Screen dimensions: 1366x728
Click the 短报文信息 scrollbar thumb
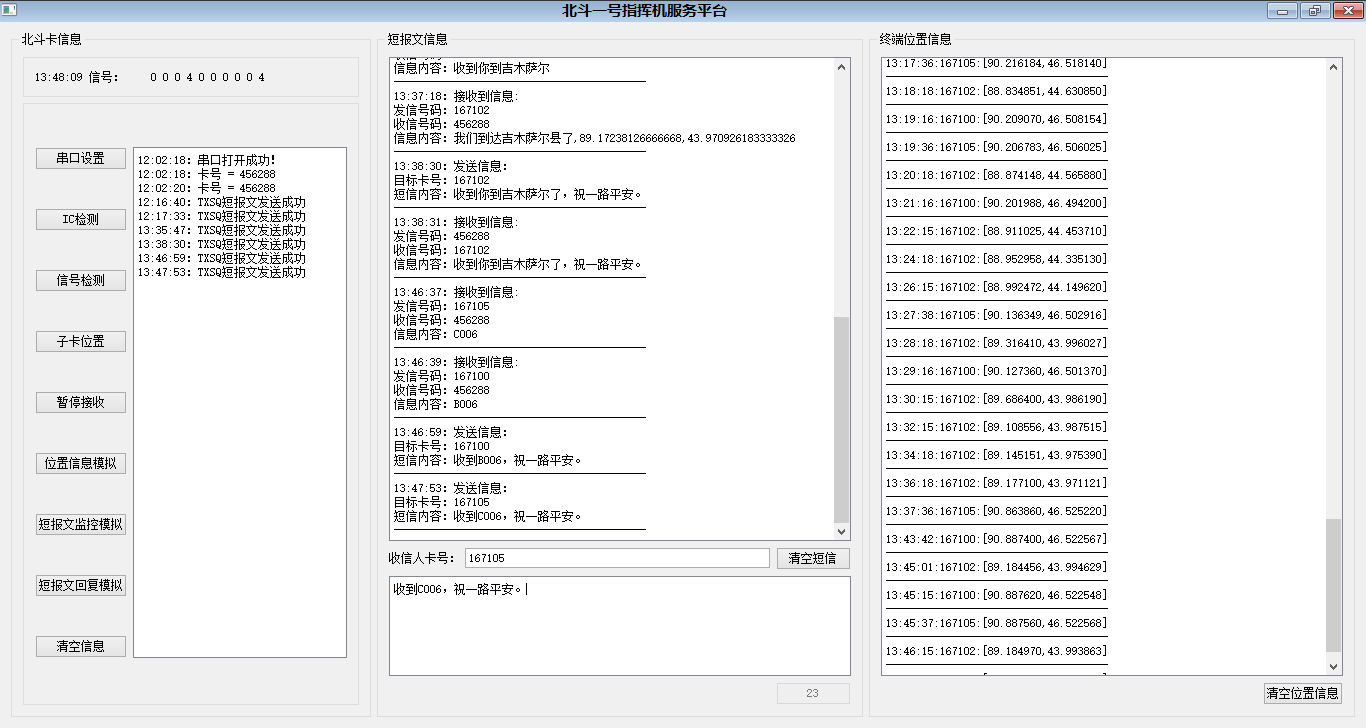(841, 420)
